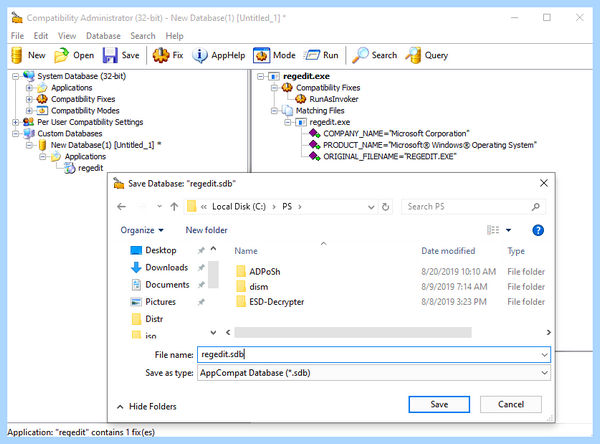
Task: Select the dism folder
Action: 259,287
